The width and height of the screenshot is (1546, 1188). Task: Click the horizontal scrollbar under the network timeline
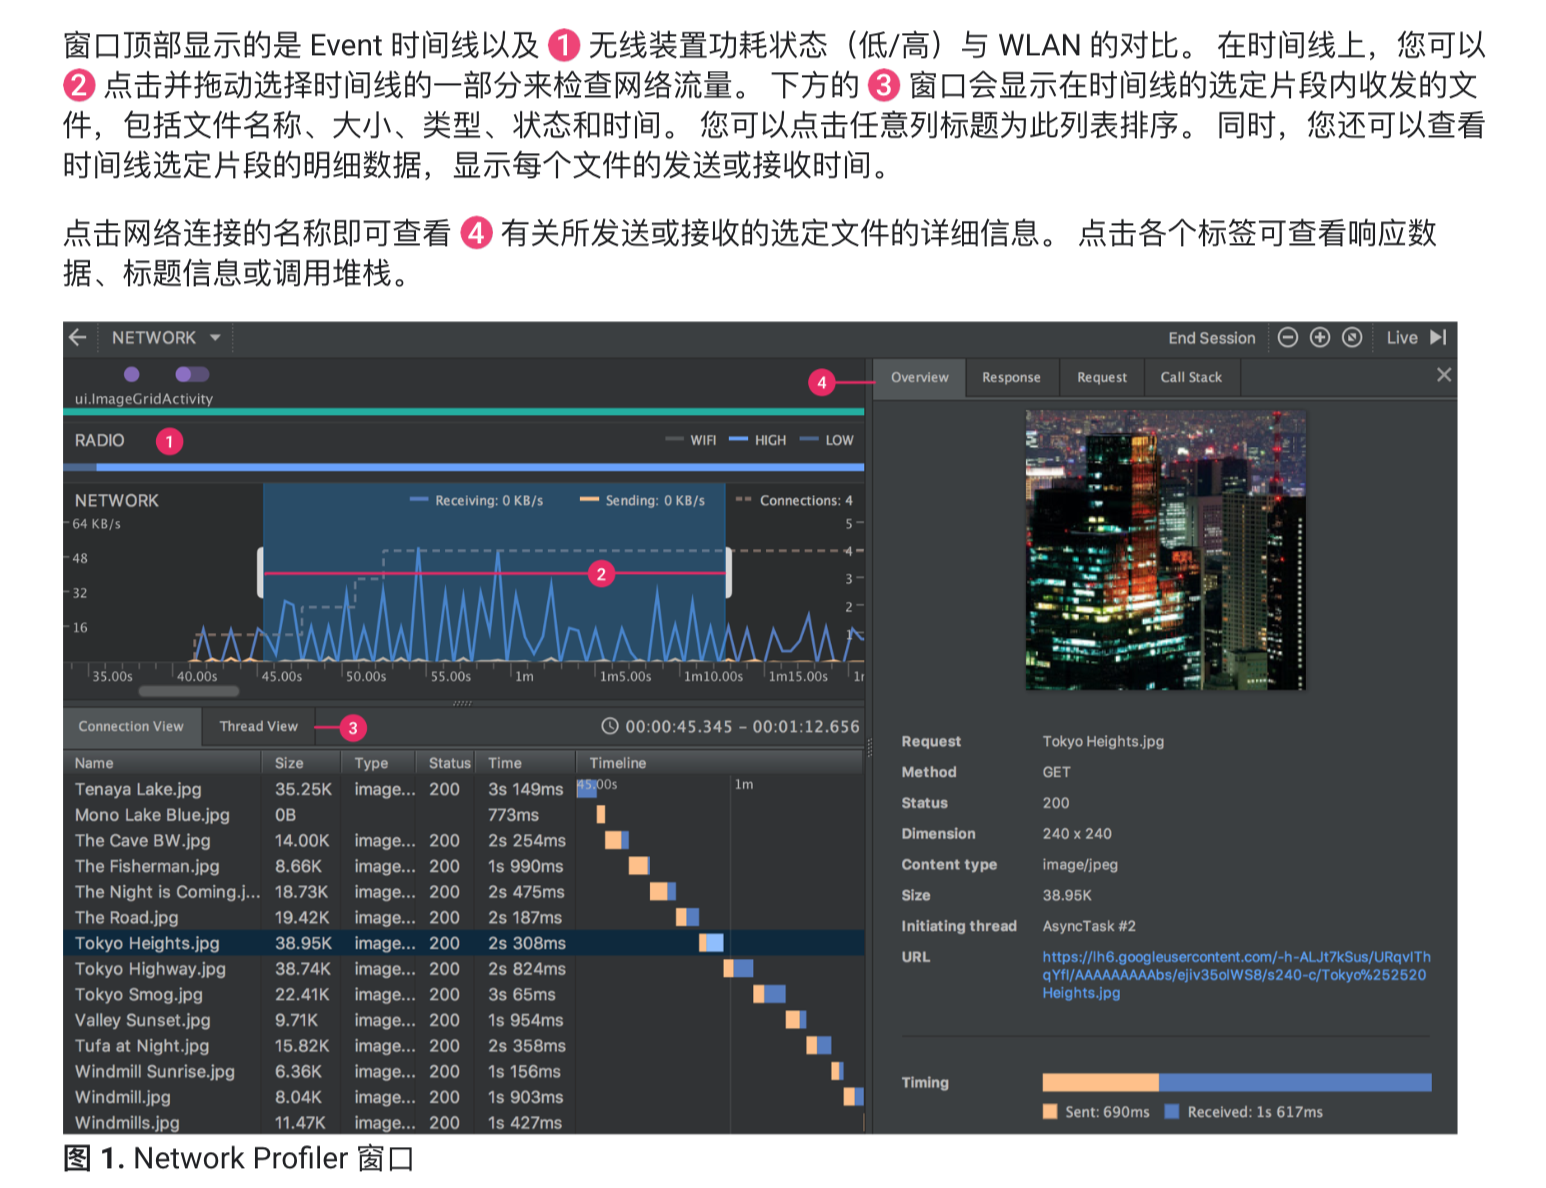[x=189, y=691]
